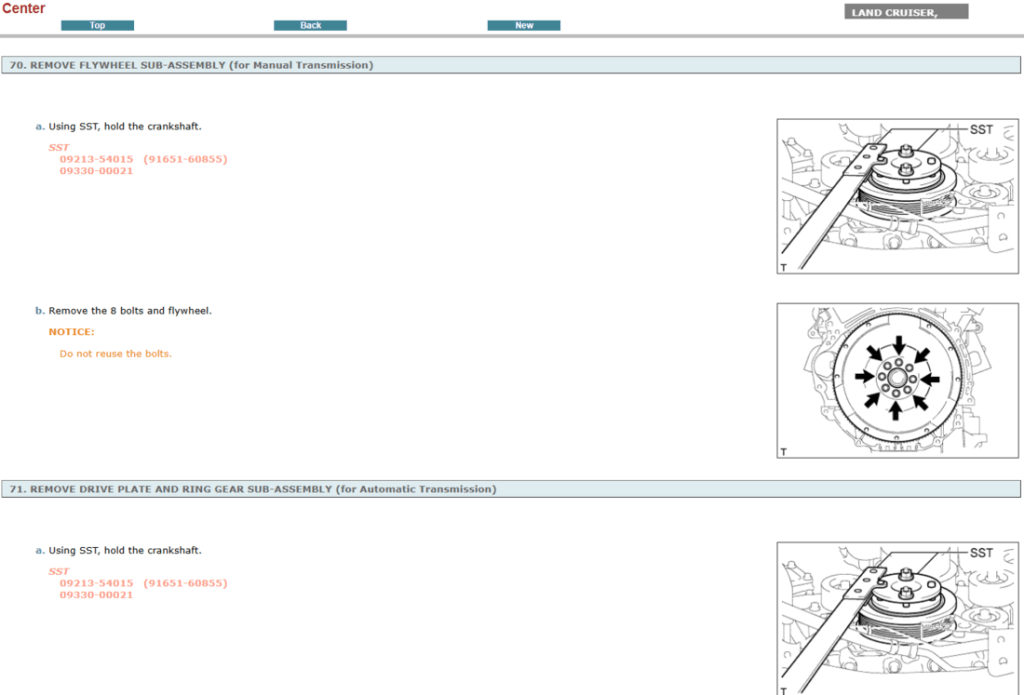Click the SST callout label in top diagram
The height and width of the screenshot is (695, 1024).
tap(981, 130)
